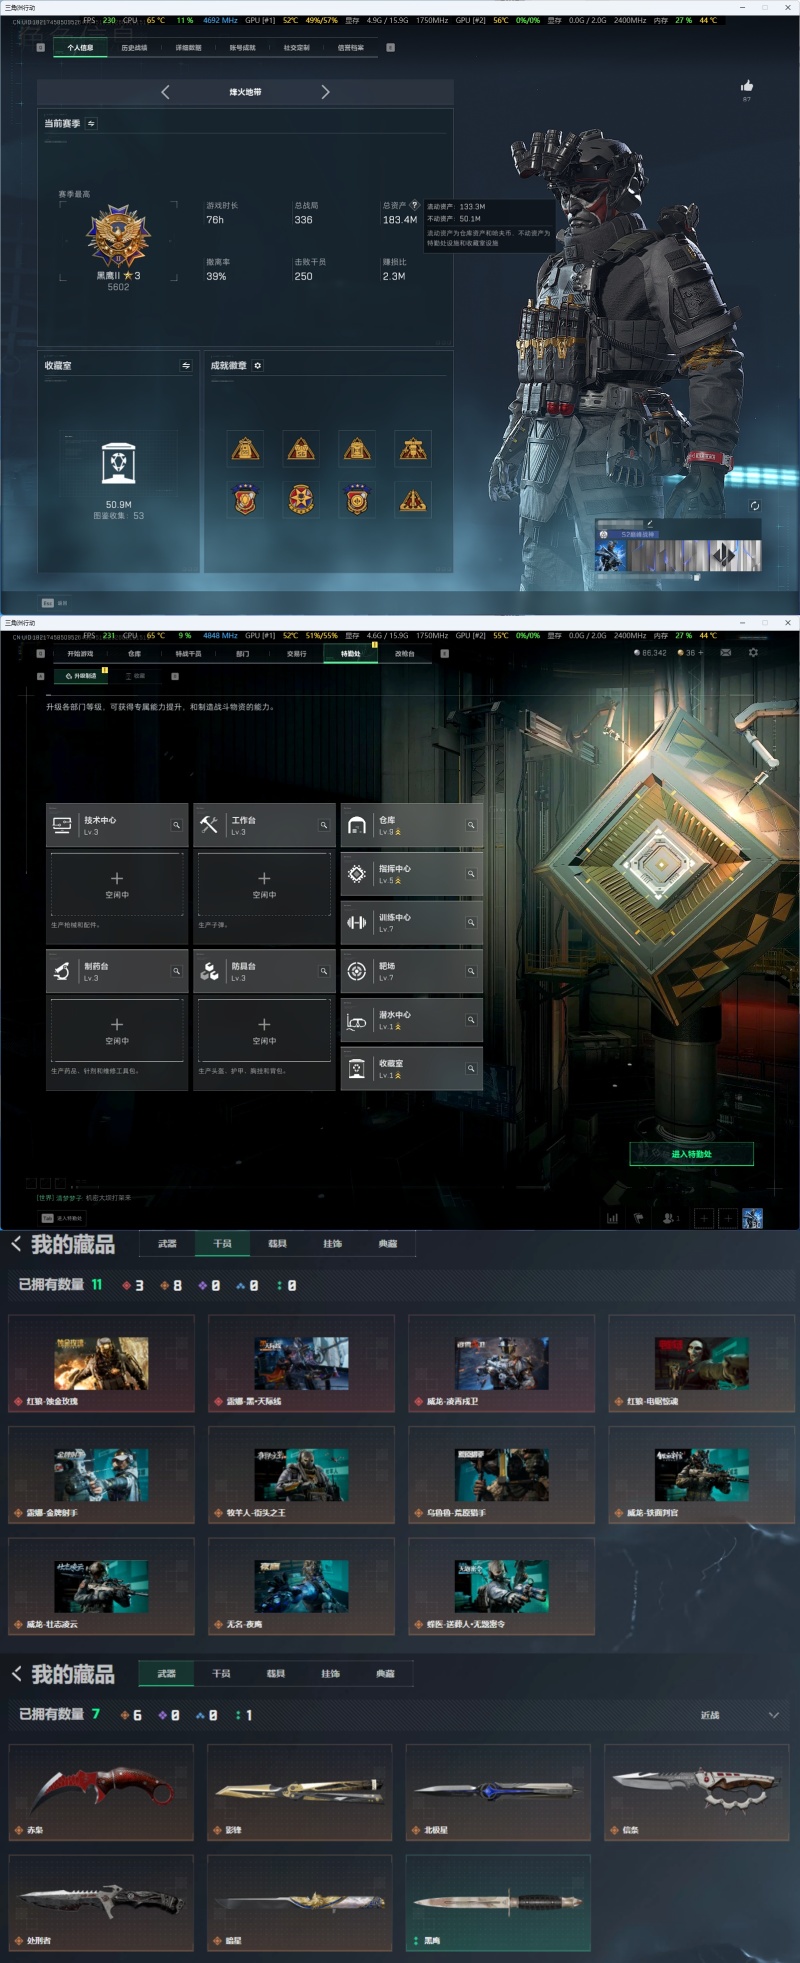Screen dimensions: 800x1963
Task: Click left chevron next to 烽火地带
Action: (x=165, y=92)
